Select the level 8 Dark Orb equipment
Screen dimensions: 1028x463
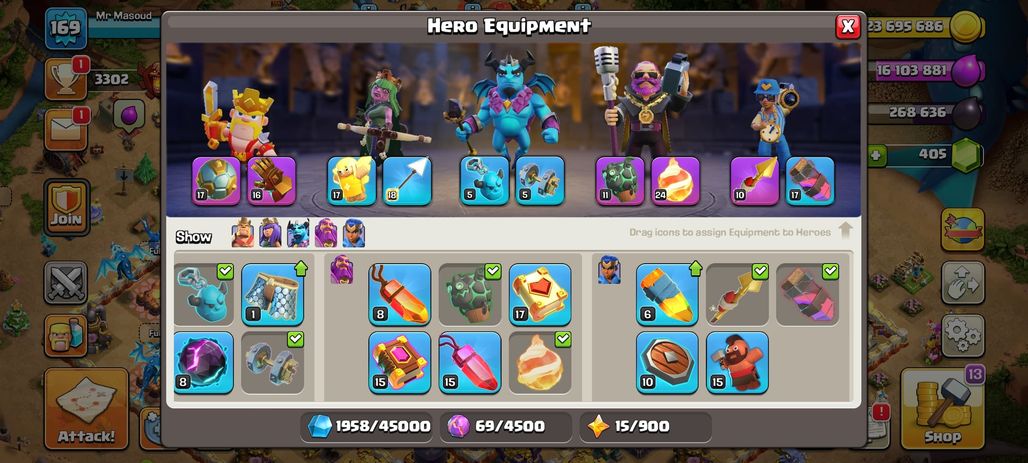(203, 362)
